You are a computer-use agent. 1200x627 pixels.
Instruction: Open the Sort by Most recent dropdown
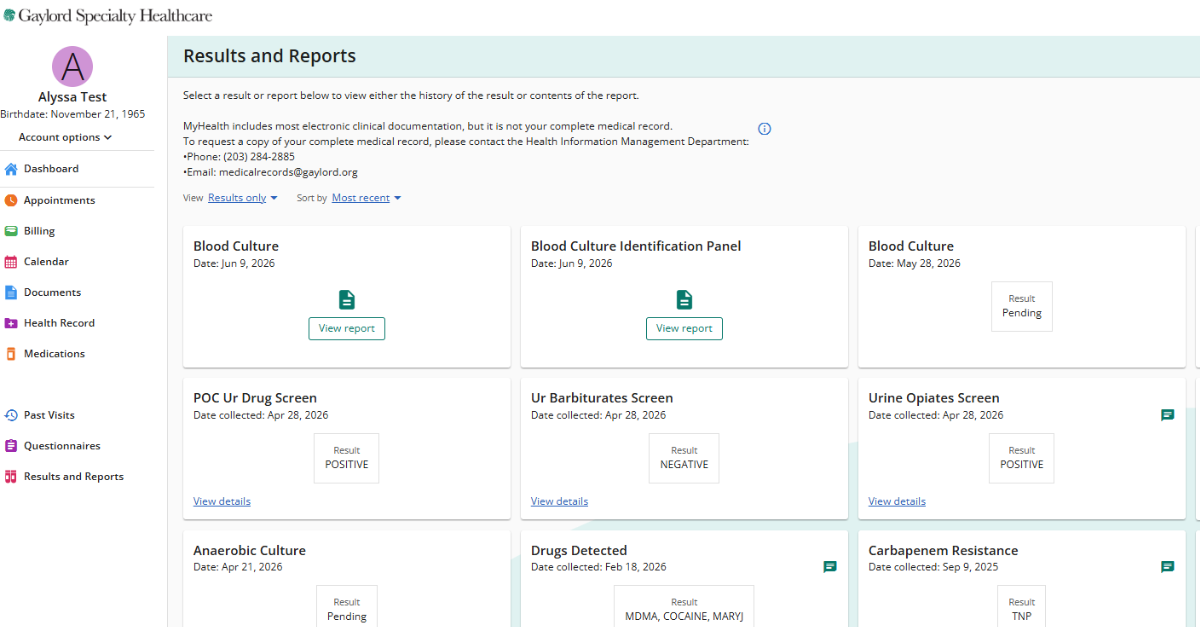[366, 198]
